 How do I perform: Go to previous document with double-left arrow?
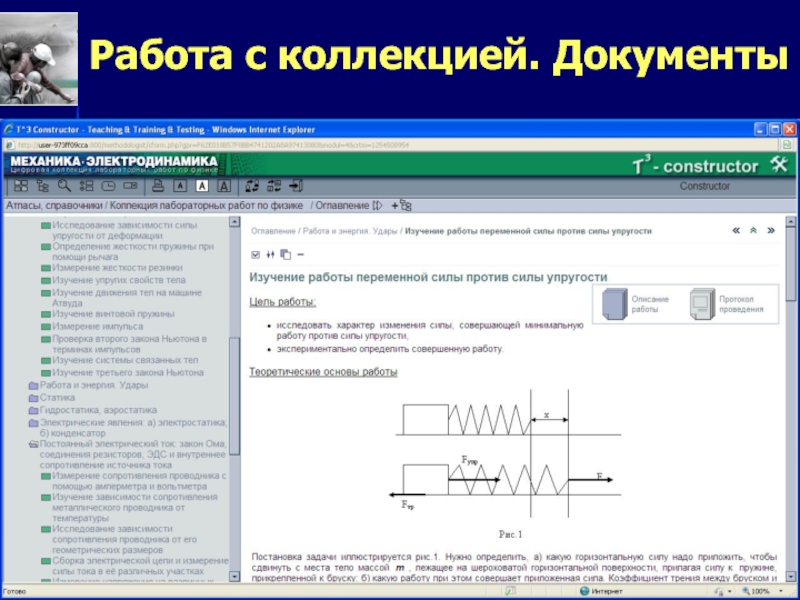(x=736, y=231)
